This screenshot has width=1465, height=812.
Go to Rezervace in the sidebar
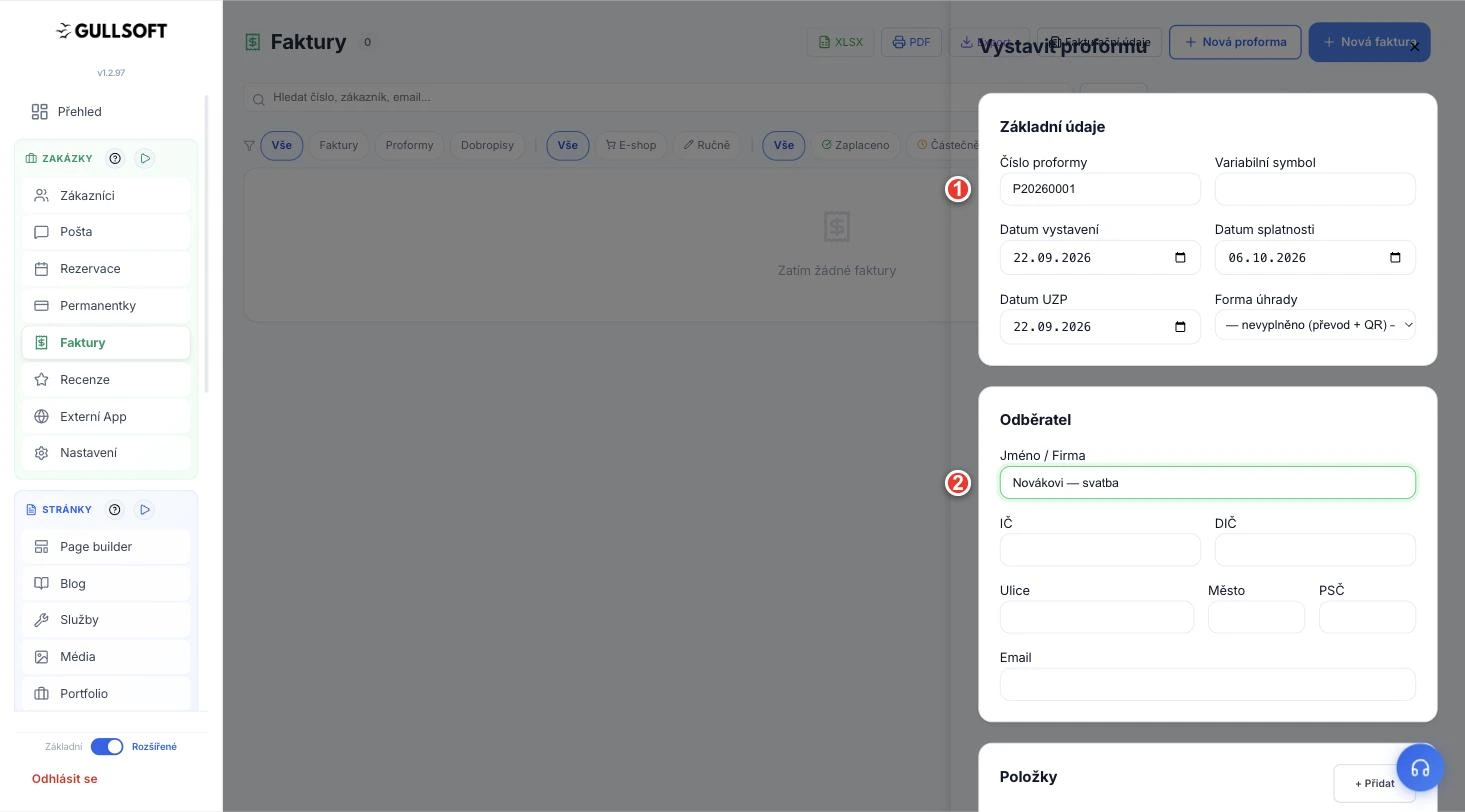(x=106, y=269)
